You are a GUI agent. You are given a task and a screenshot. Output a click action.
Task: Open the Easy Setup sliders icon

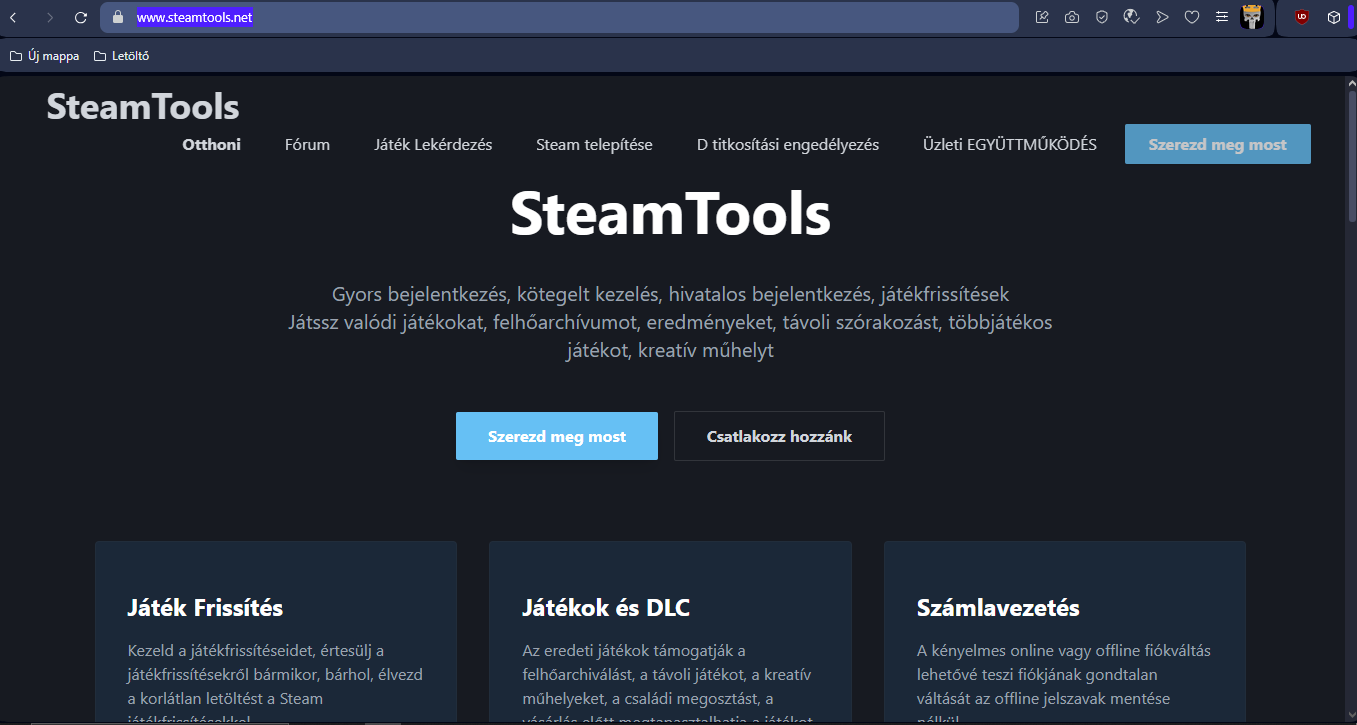[x=1221, y=17]
